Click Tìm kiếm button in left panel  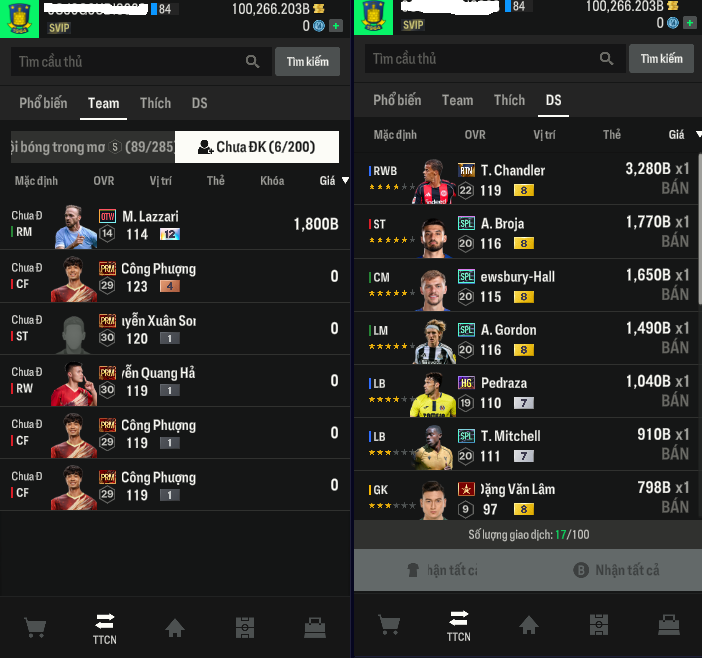pyautogui.click(x=307, y=61)
